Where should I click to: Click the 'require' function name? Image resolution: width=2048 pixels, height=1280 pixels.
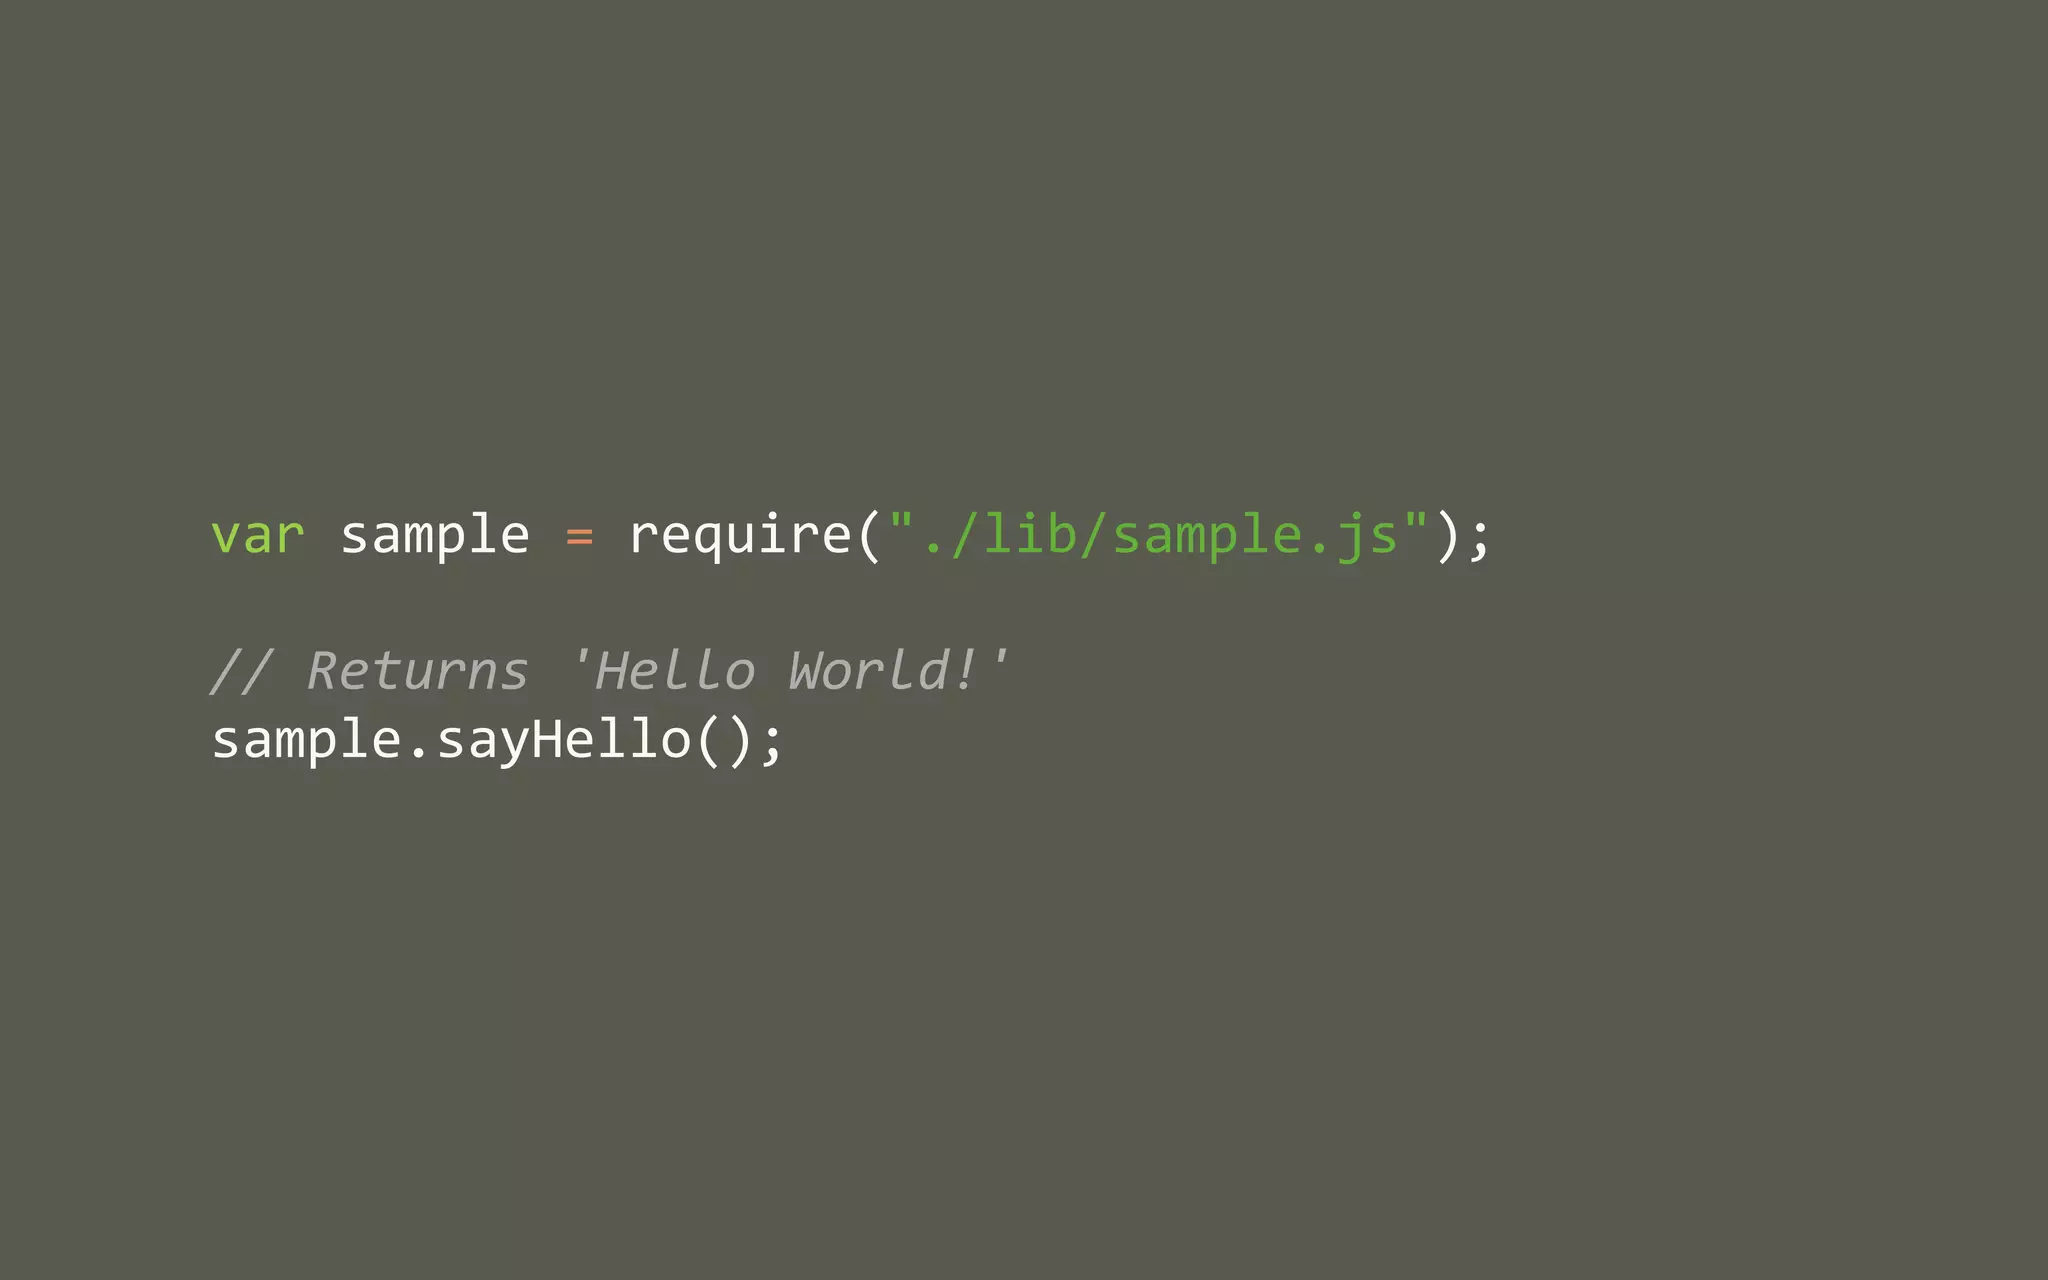[x=740, y=536]
